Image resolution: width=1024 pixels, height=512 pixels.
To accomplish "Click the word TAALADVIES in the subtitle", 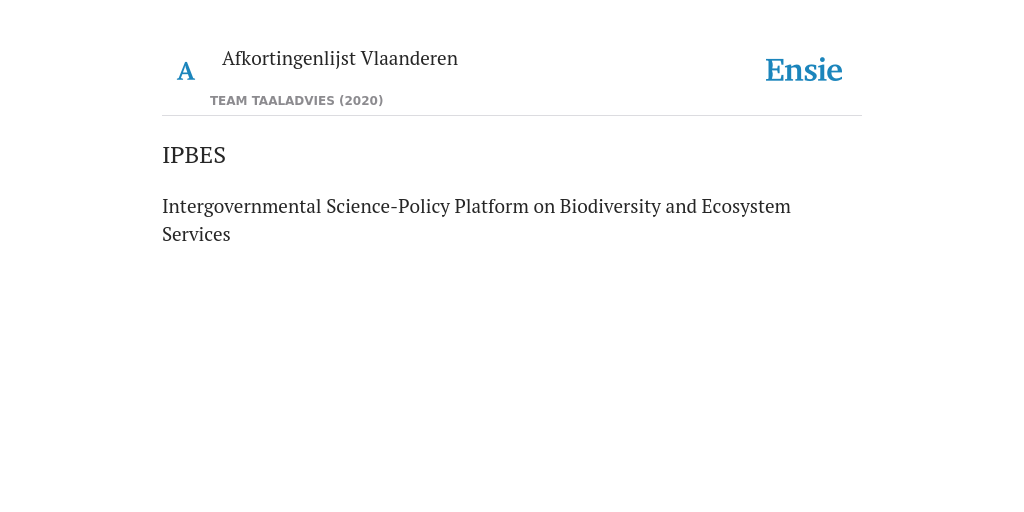I will pyautogui.click(x=293, y=101).
